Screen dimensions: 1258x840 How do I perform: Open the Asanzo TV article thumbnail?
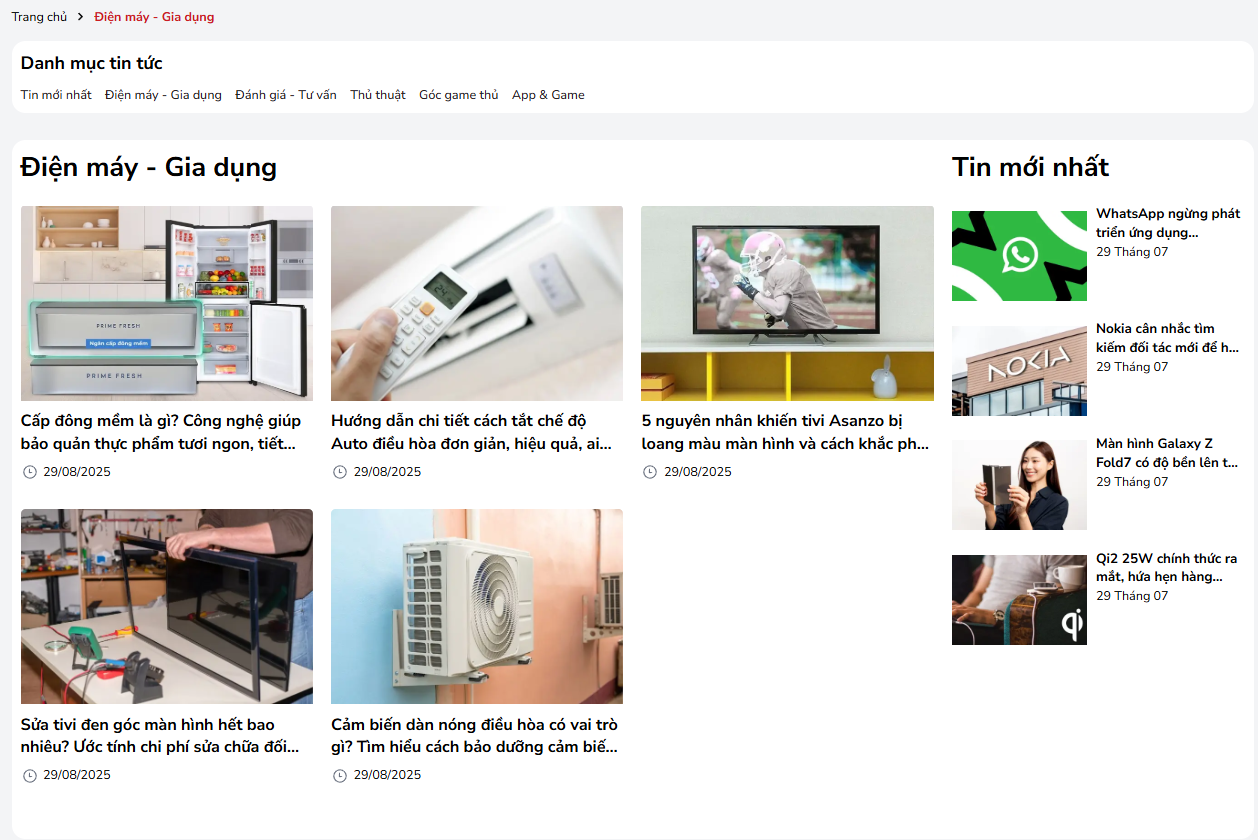click(x=787, y=303)
